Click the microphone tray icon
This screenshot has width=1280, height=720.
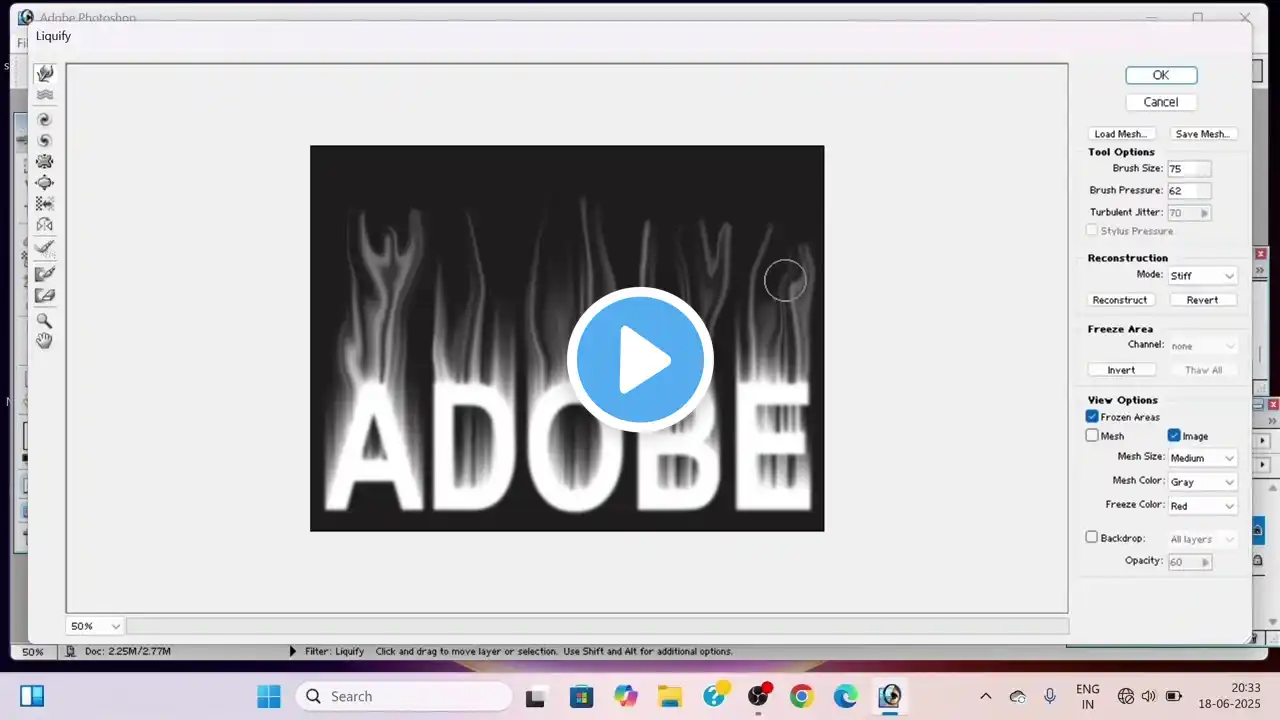point(1050,696)
